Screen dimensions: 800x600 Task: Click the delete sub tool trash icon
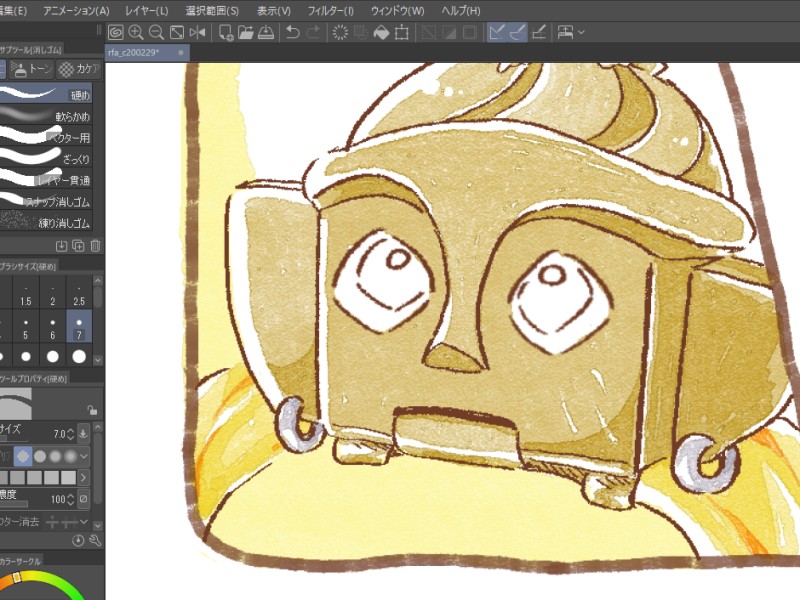(x=95, y=246)
